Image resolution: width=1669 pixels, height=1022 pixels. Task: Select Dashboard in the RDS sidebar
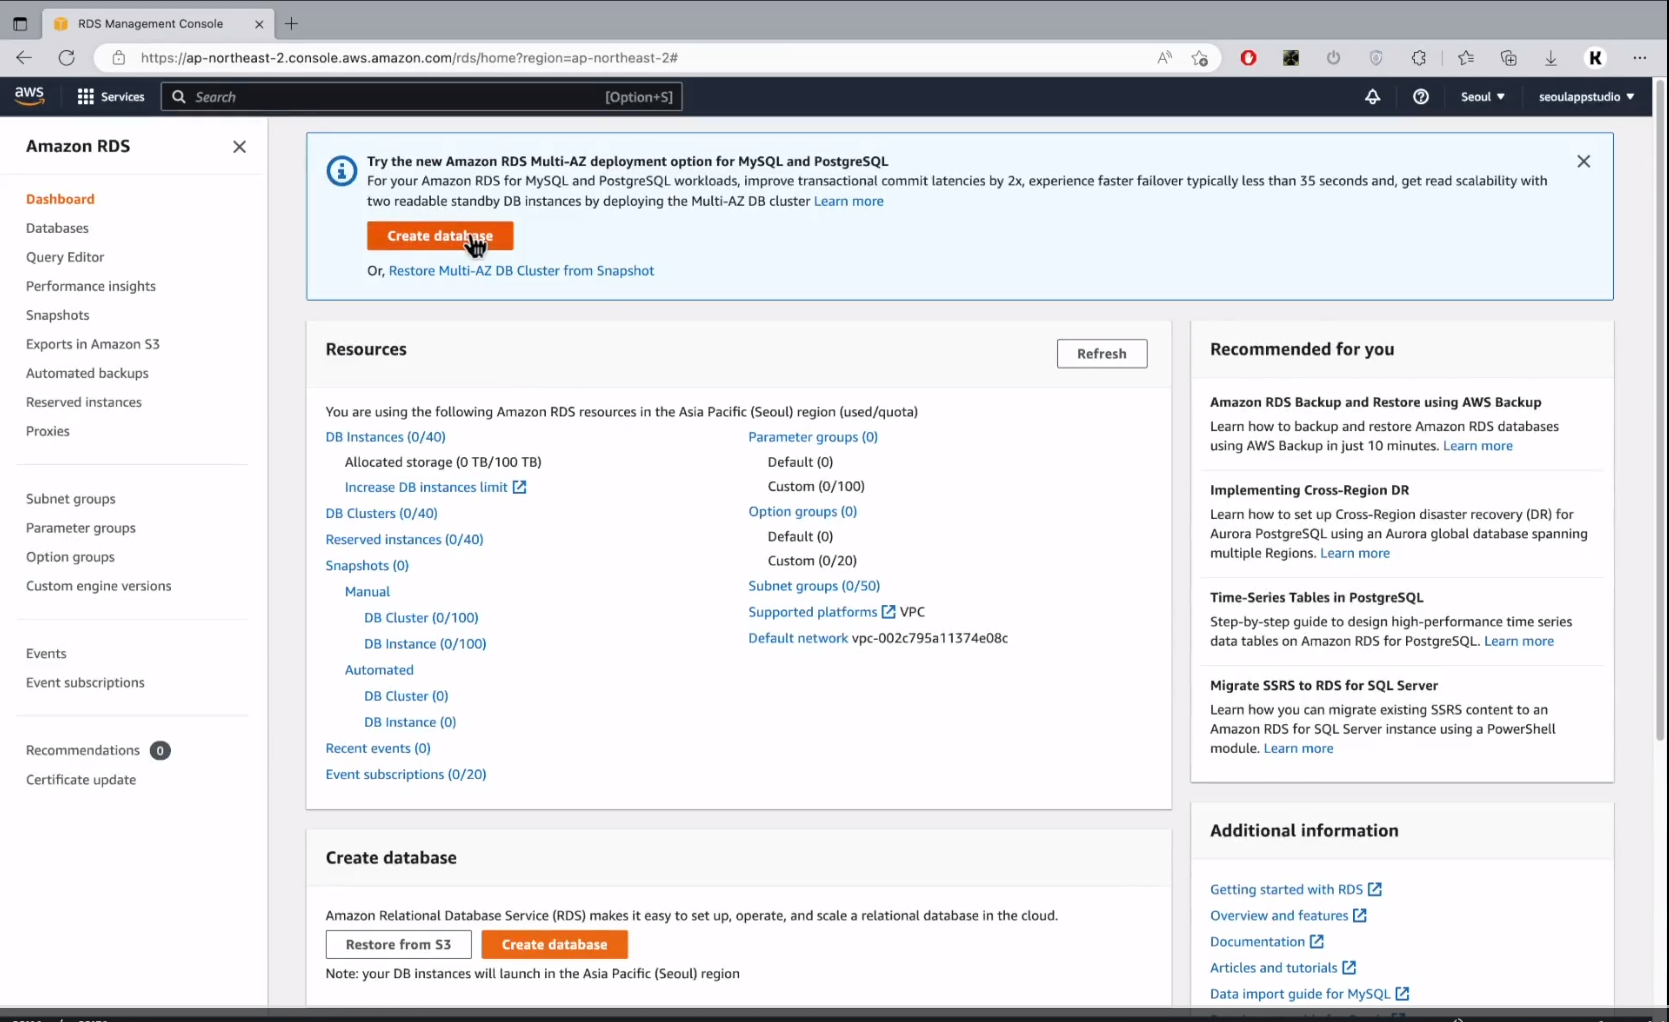(60, 199)
